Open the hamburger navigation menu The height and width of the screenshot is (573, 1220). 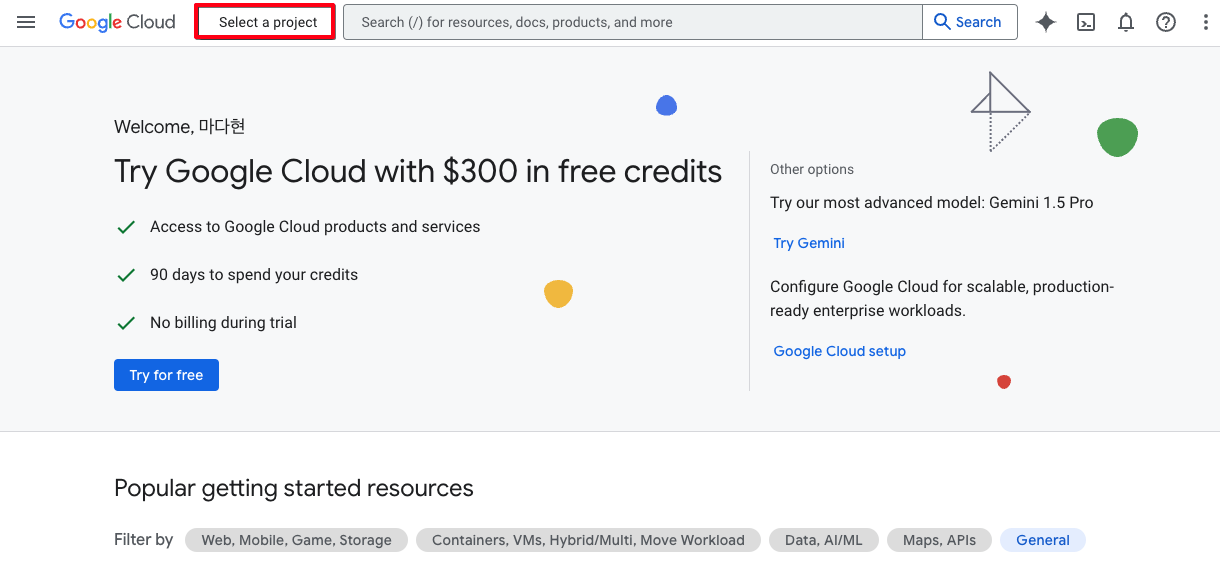tap(26, 22)
